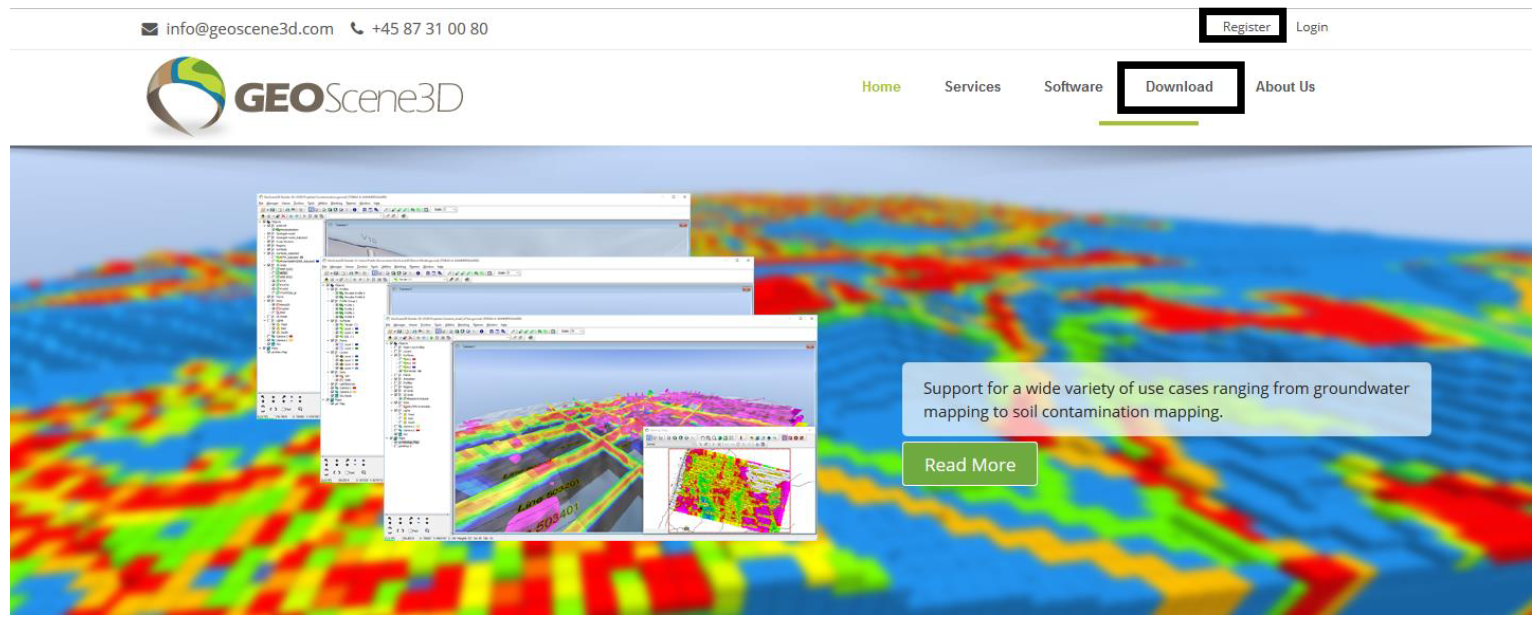This screenshot has width=1535, height=617.
Task: Click the Read More button
Action: (969, 463)
